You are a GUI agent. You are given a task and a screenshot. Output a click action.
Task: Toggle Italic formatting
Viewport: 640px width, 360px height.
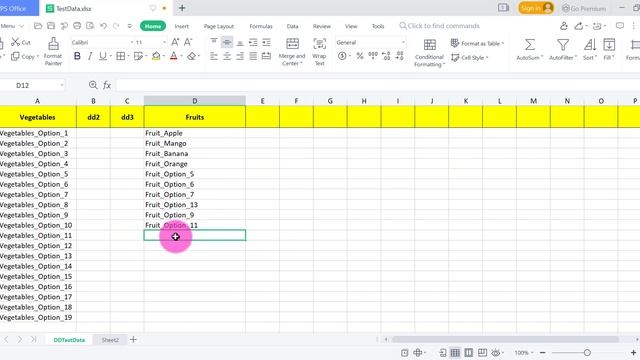pos(90,56)
